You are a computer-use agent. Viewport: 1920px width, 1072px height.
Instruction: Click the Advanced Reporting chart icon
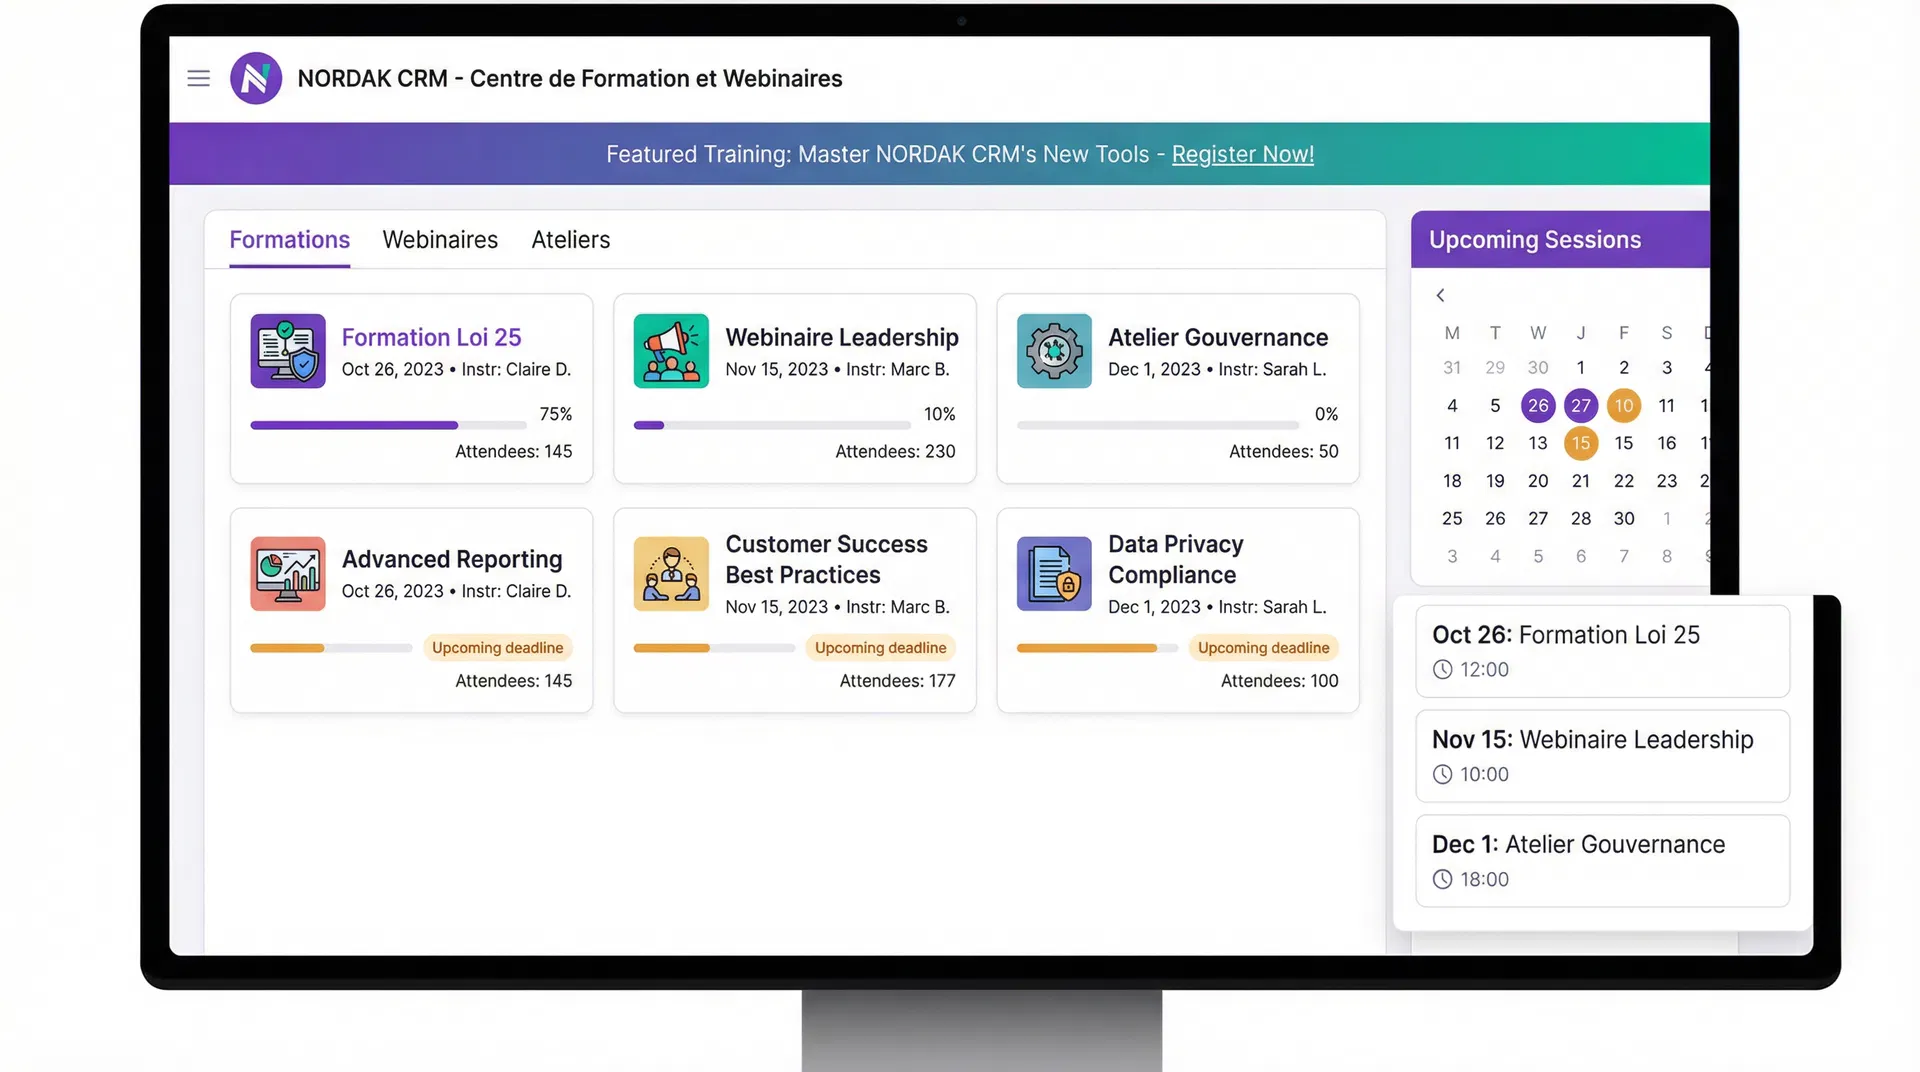tap(288, 574)
